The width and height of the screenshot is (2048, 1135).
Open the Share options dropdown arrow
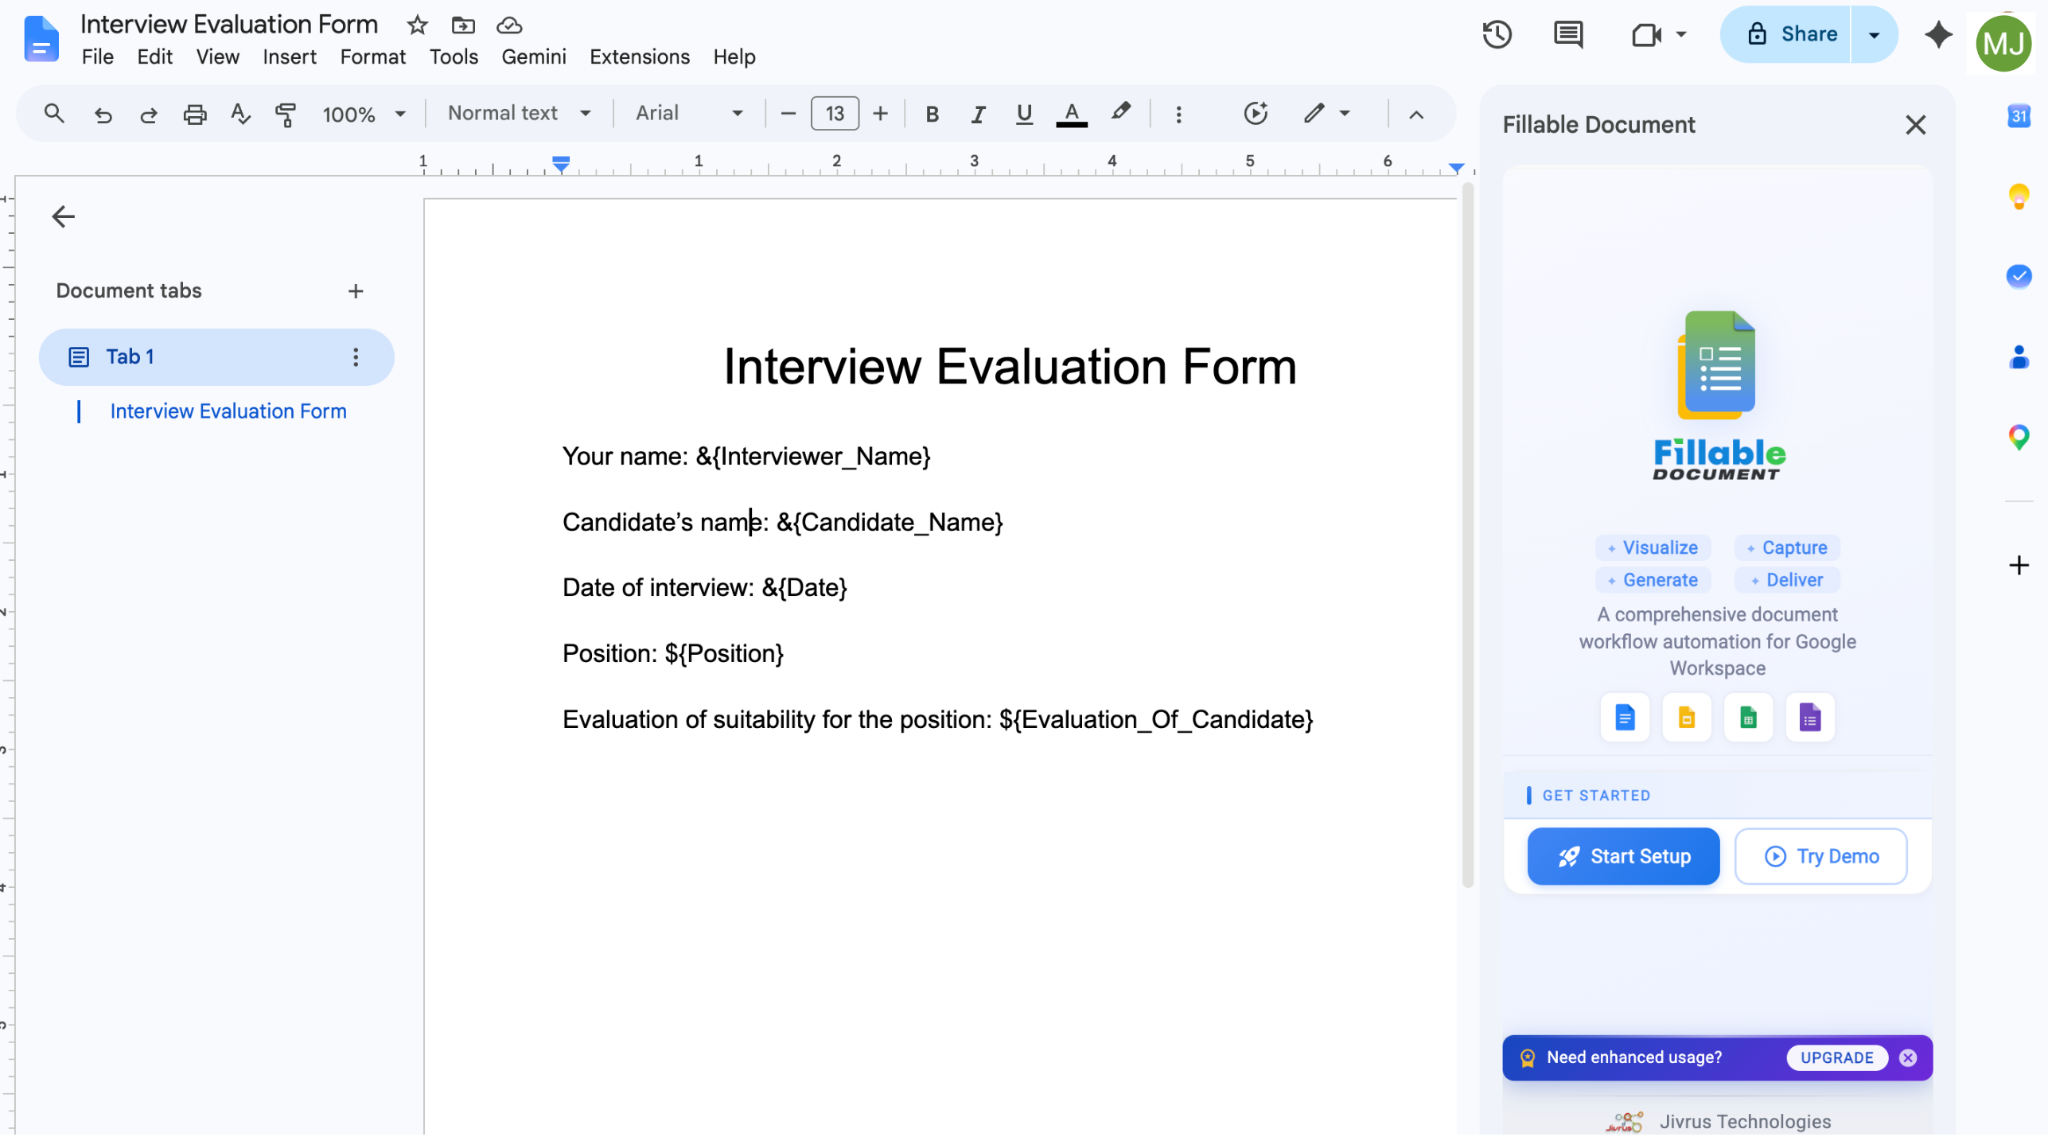coord(1874,35)
